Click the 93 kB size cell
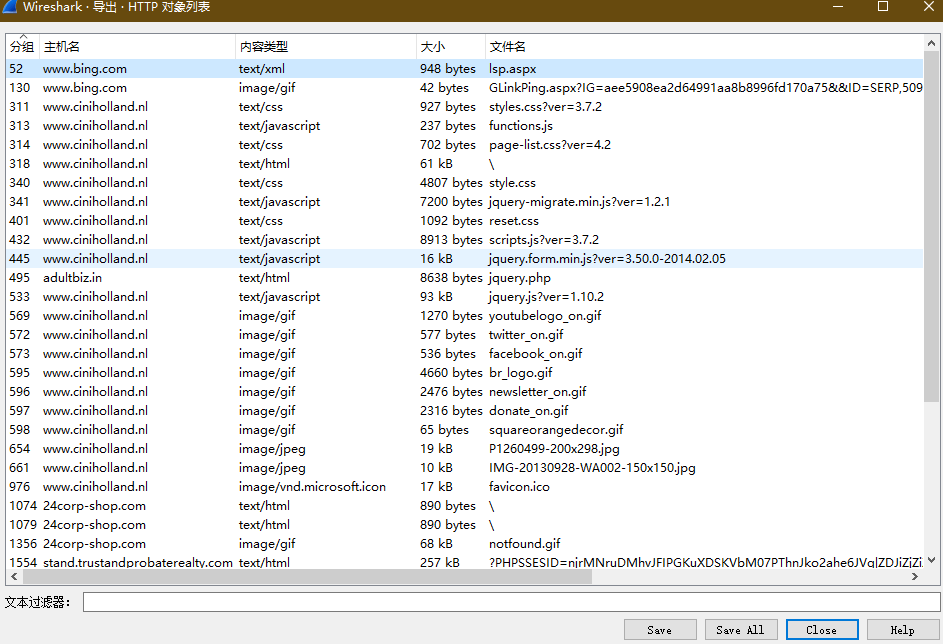 point(437,296)
